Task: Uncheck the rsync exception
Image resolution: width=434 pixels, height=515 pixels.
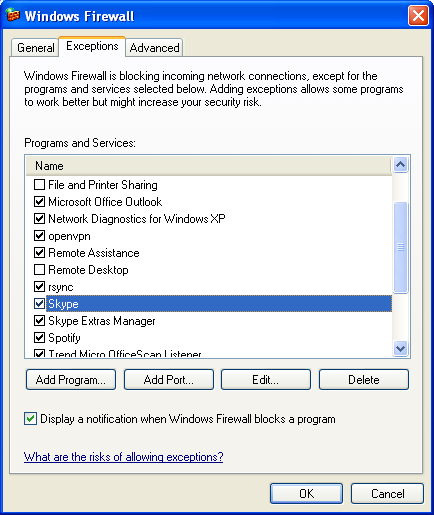Action: [x=39, y=287]
